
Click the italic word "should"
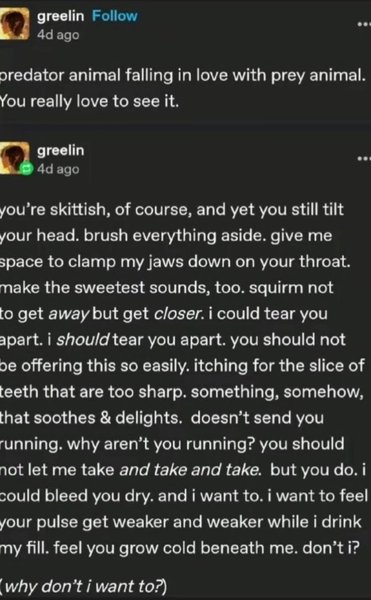point(83,339)
